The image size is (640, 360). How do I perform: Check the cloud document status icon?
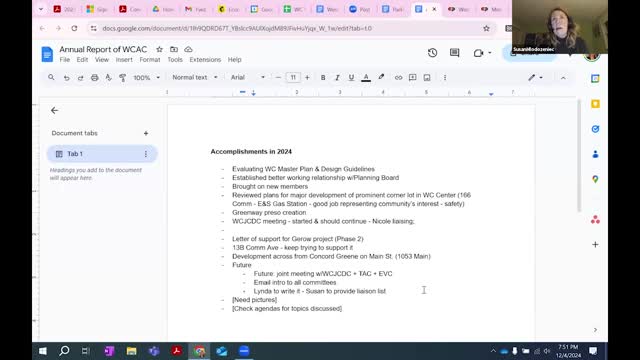point(188,49)
